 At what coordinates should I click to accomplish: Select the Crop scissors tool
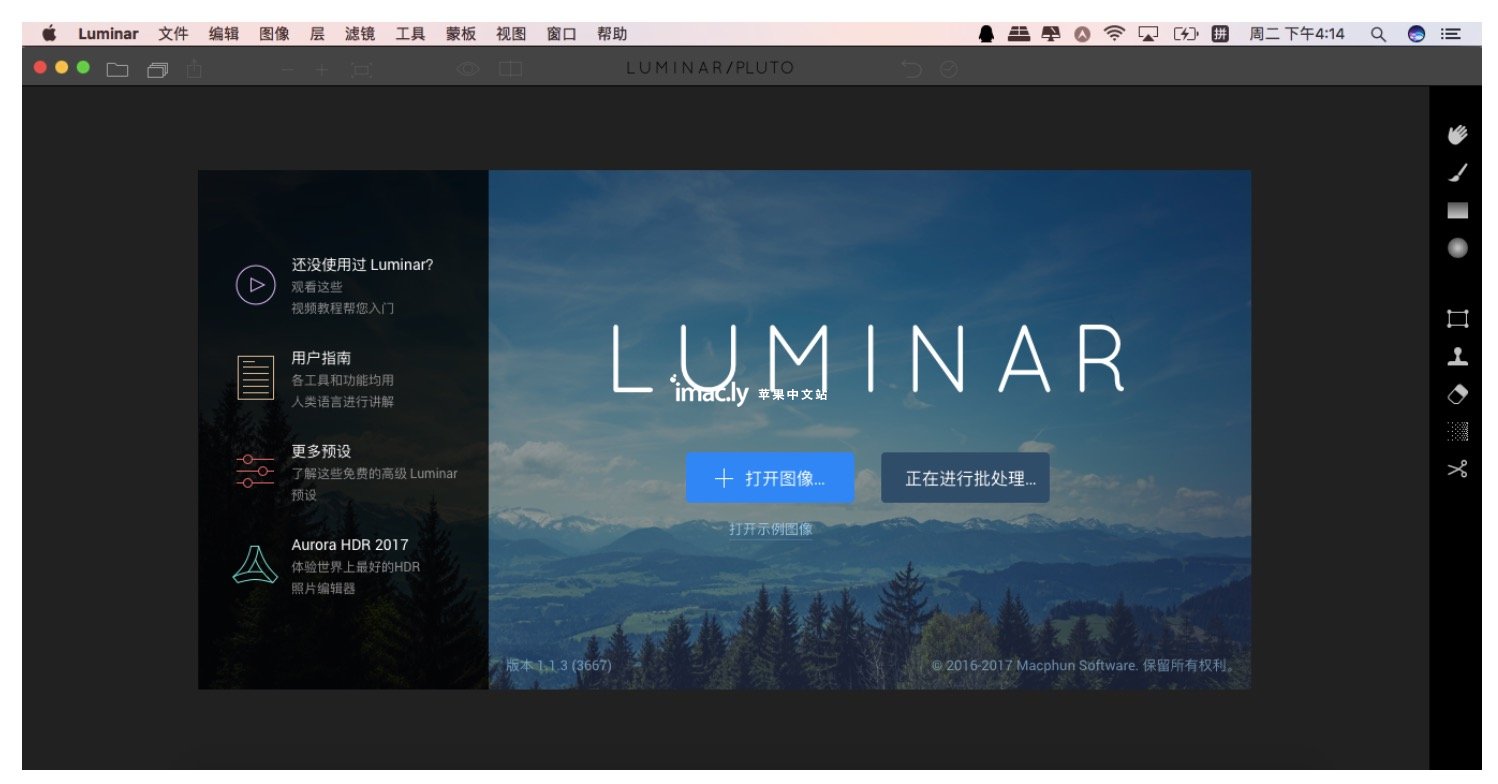(x=1457, y=468)
